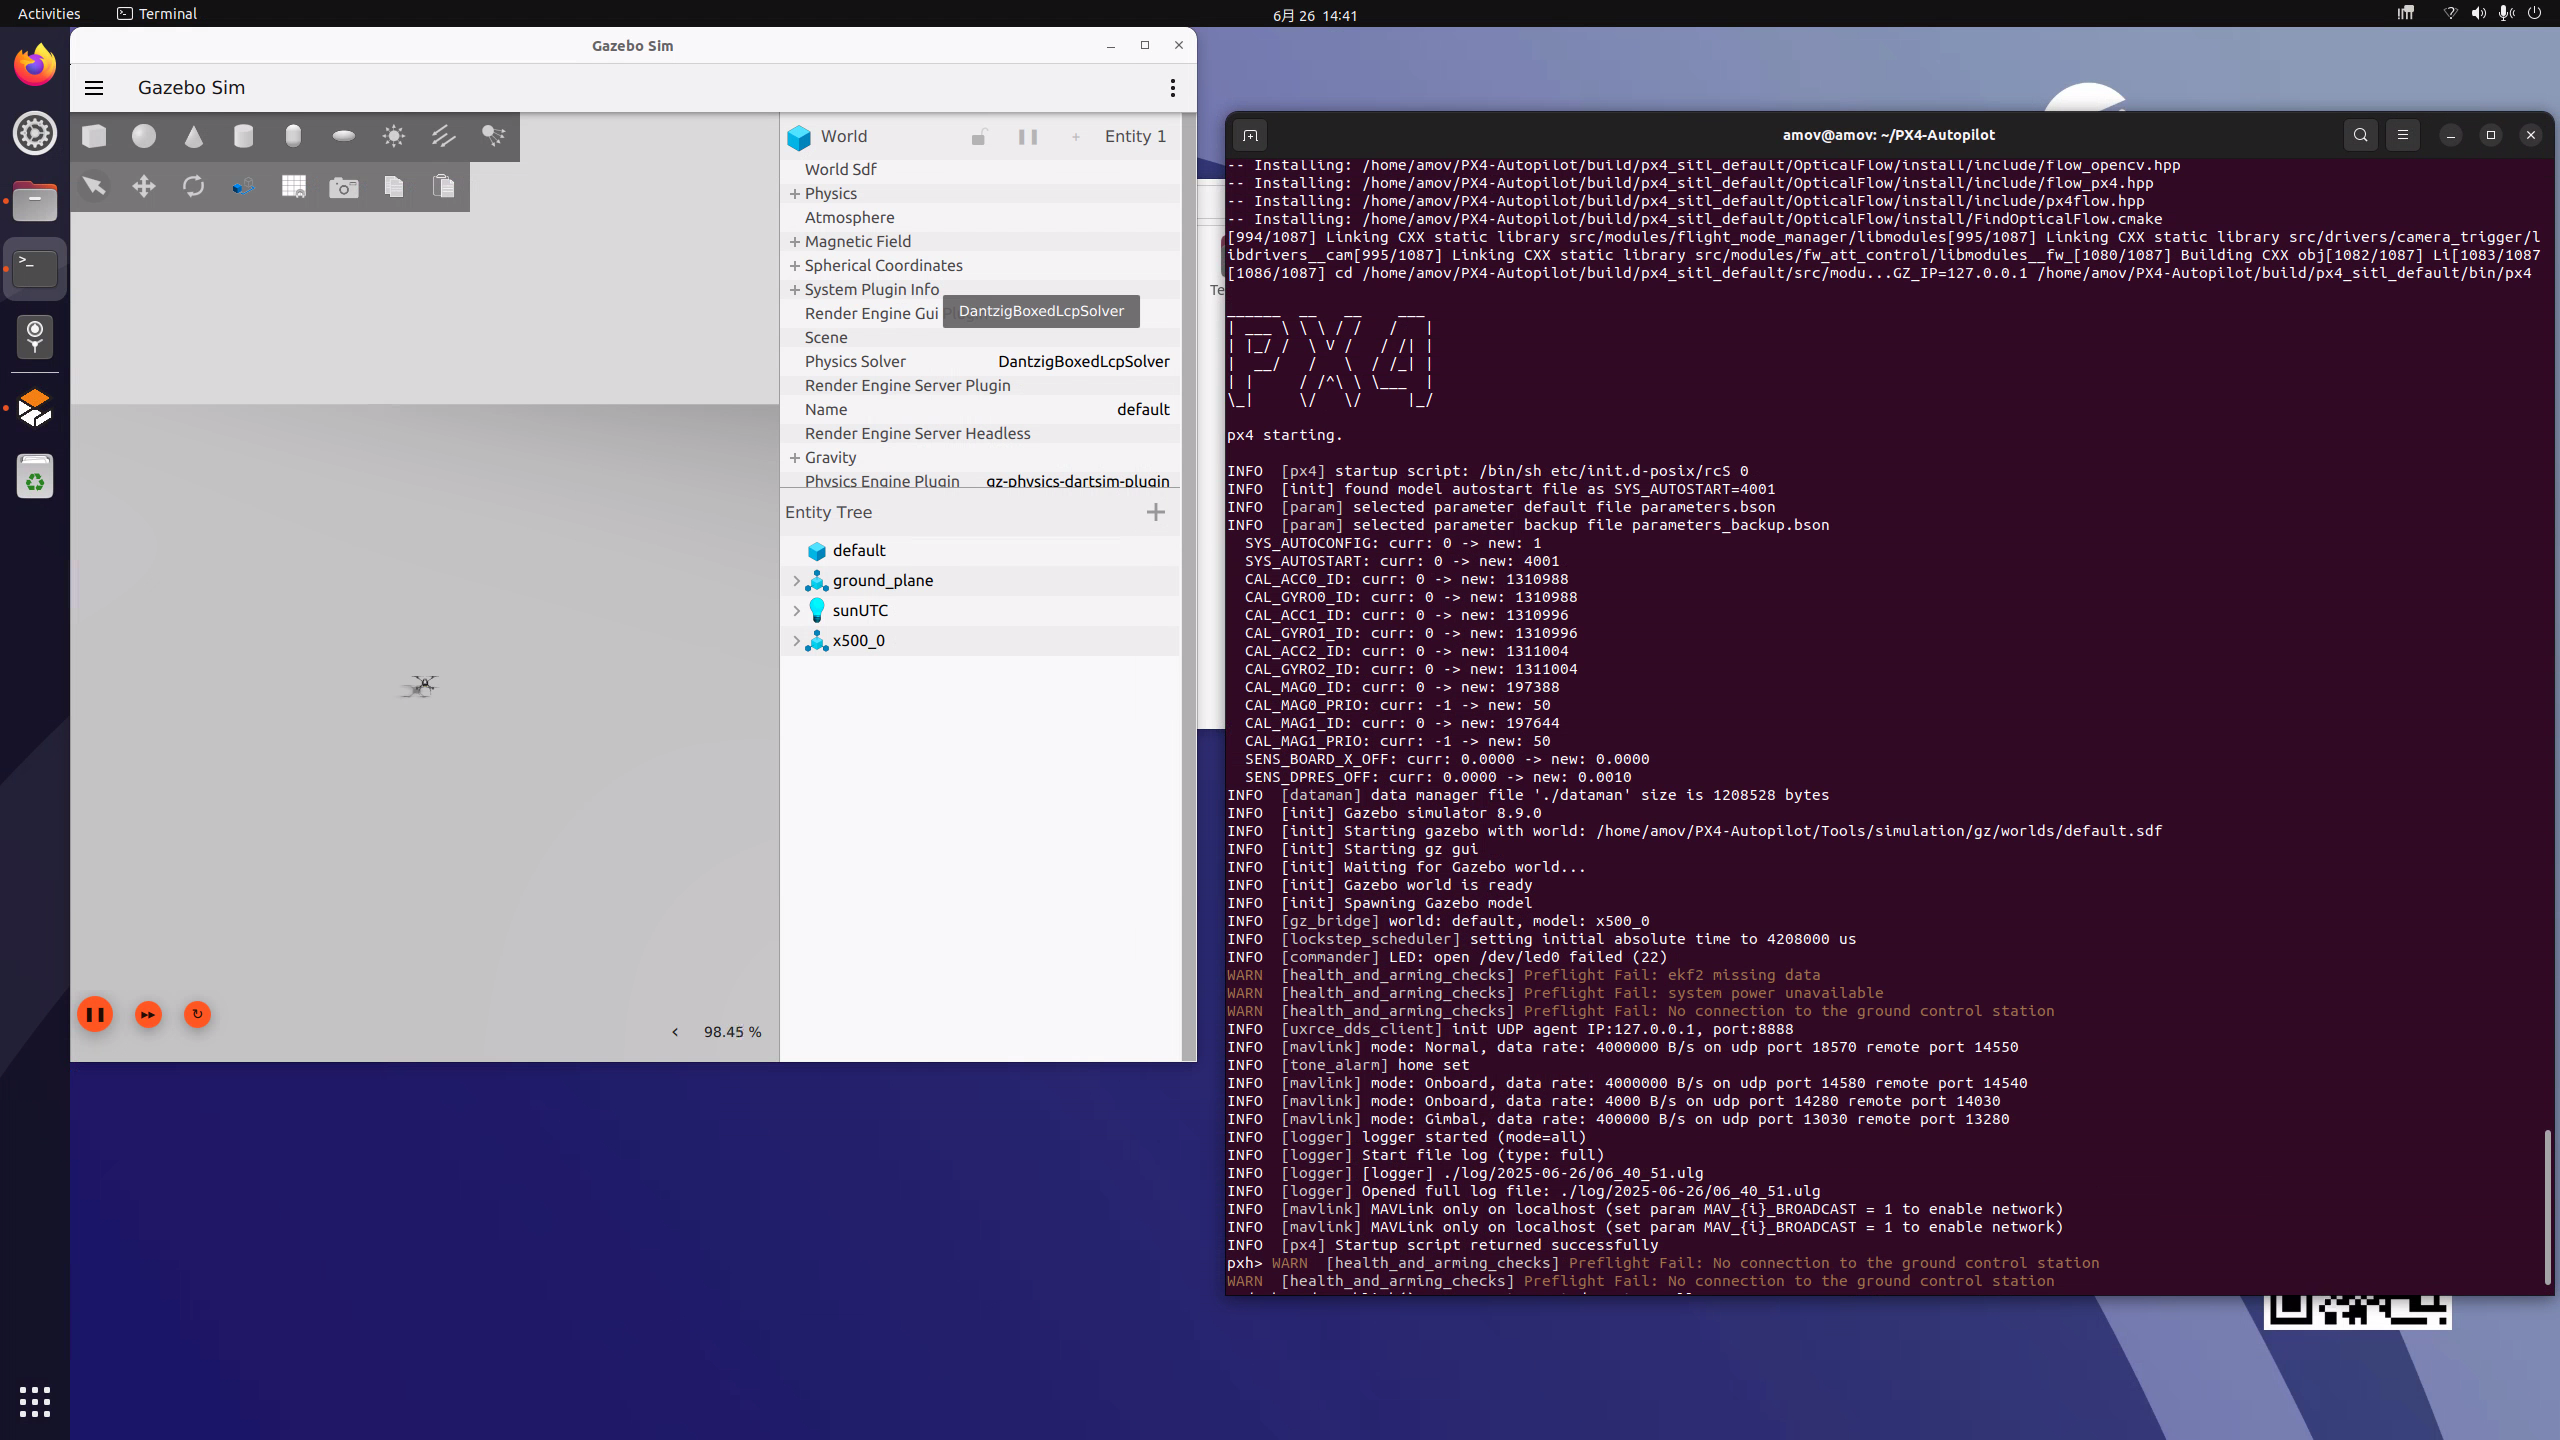The image size is (2560, 1440).
Task: Take a screenshot with the camera icon
Action: click(x=344, y=186)
